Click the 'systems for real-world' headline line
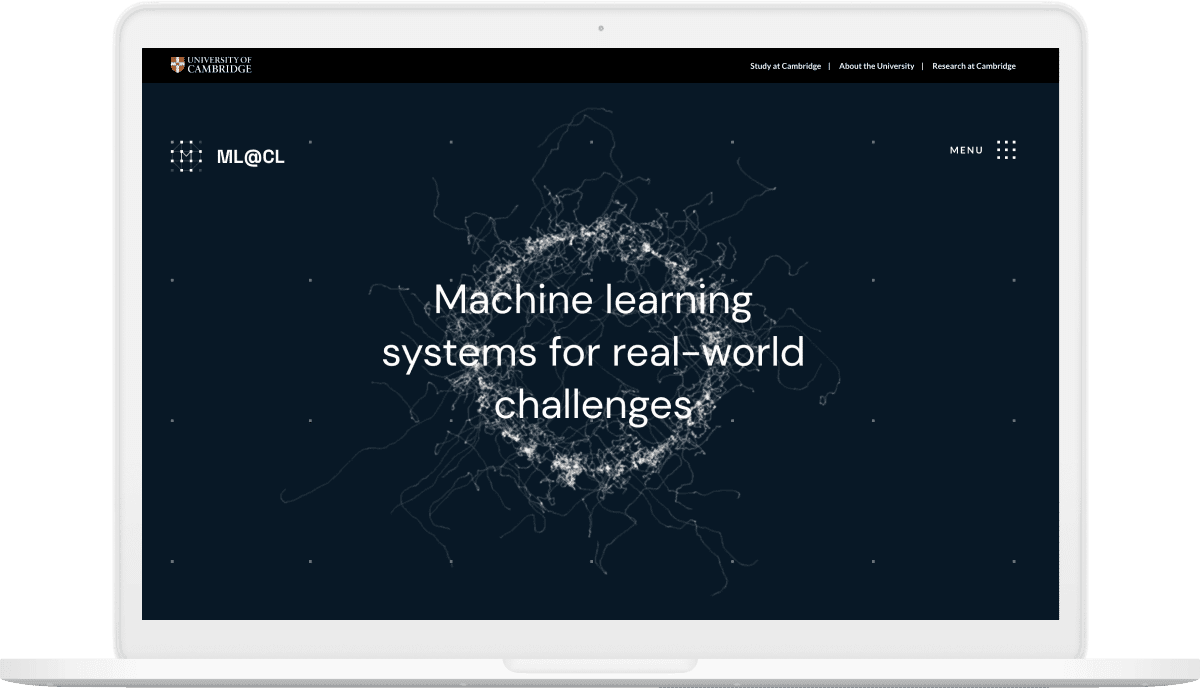The image size is (1200, 688). point(592,353)
